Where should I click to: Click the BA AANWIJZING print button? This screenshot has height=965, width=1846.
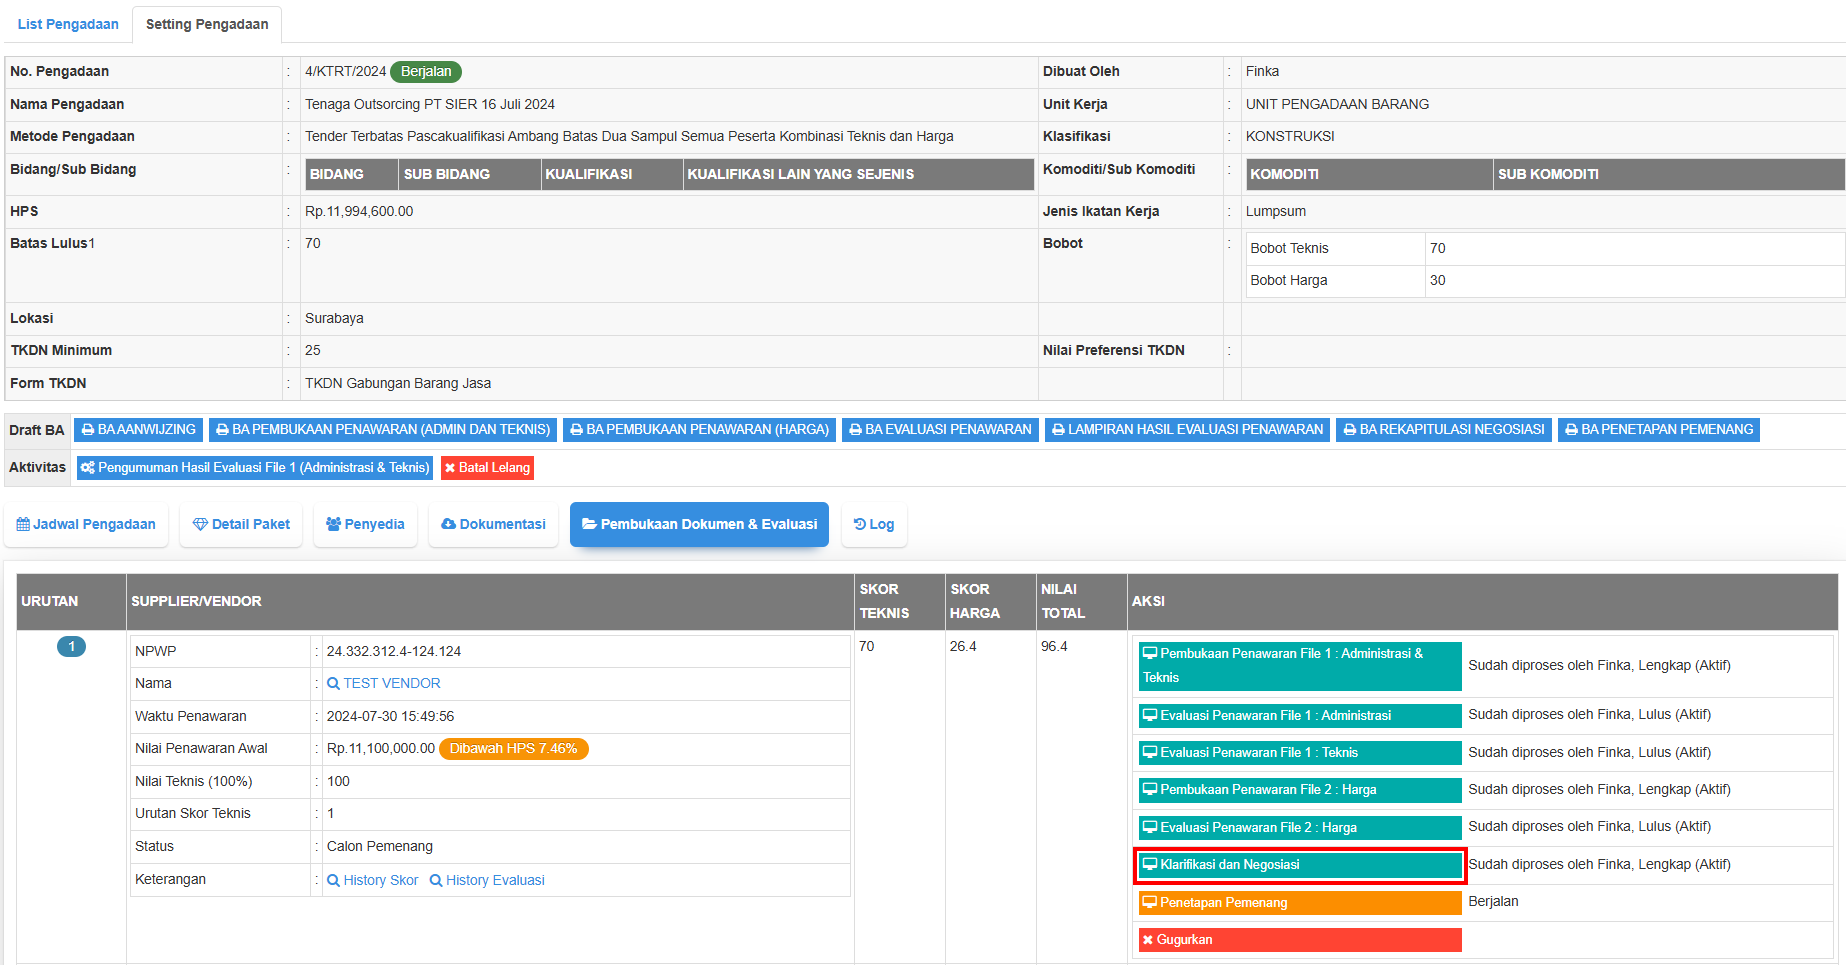[x=138, y=430]
